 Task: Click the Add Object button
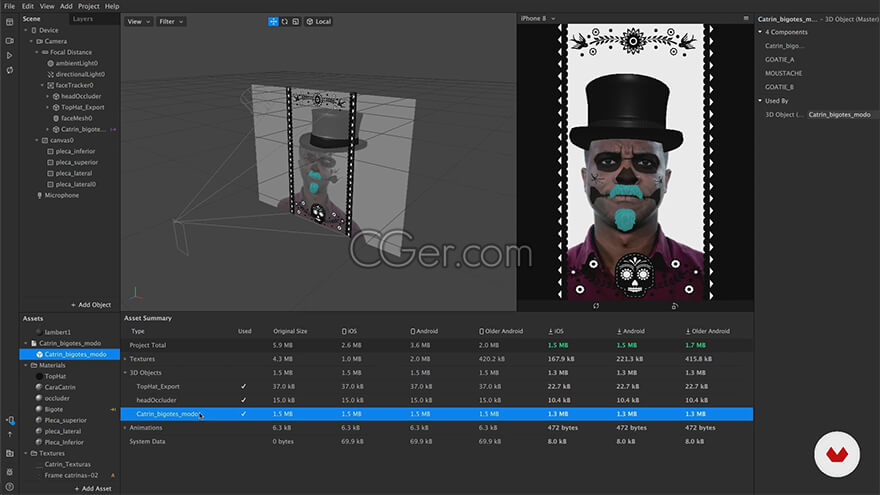[91, 305]
